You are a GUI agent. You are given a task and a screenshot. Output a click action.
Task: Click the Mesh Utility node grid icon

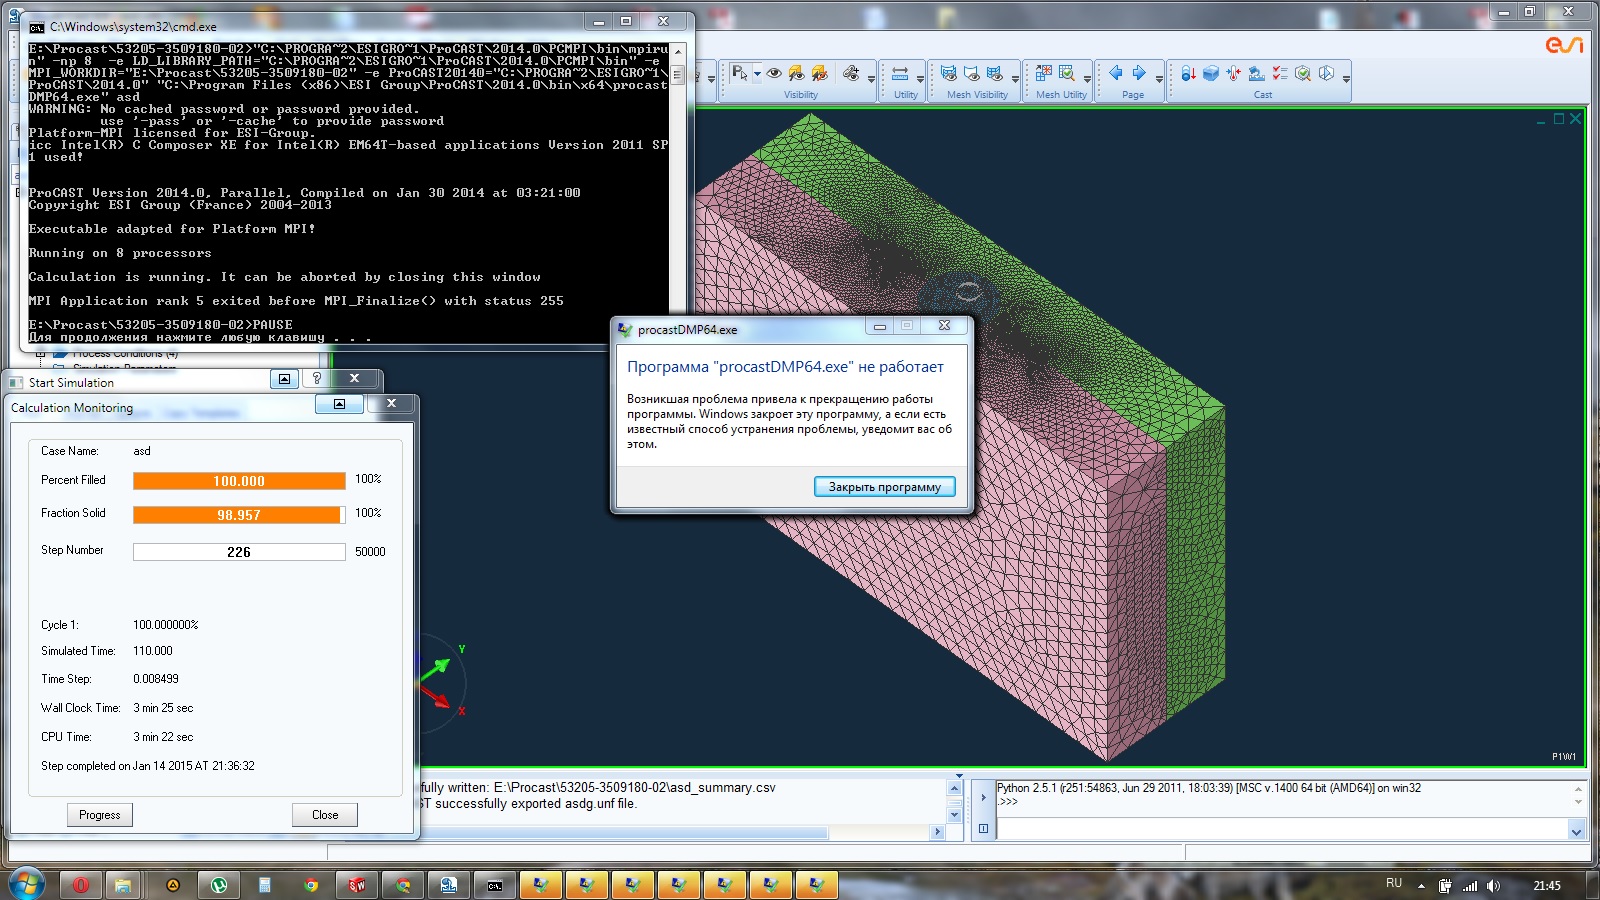(x=1044, y=73)
